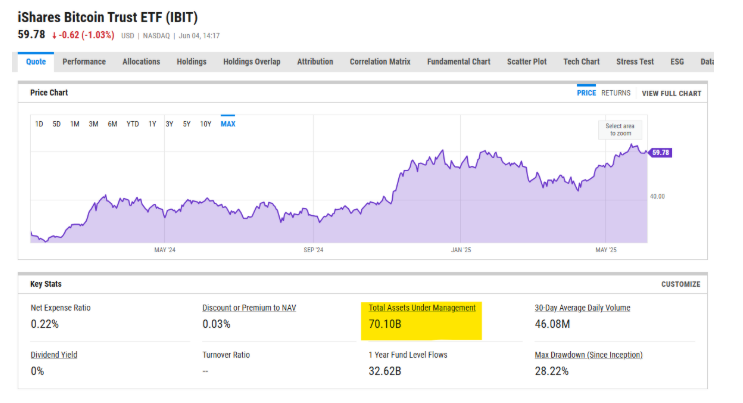Open the Allocations tab

141,62
